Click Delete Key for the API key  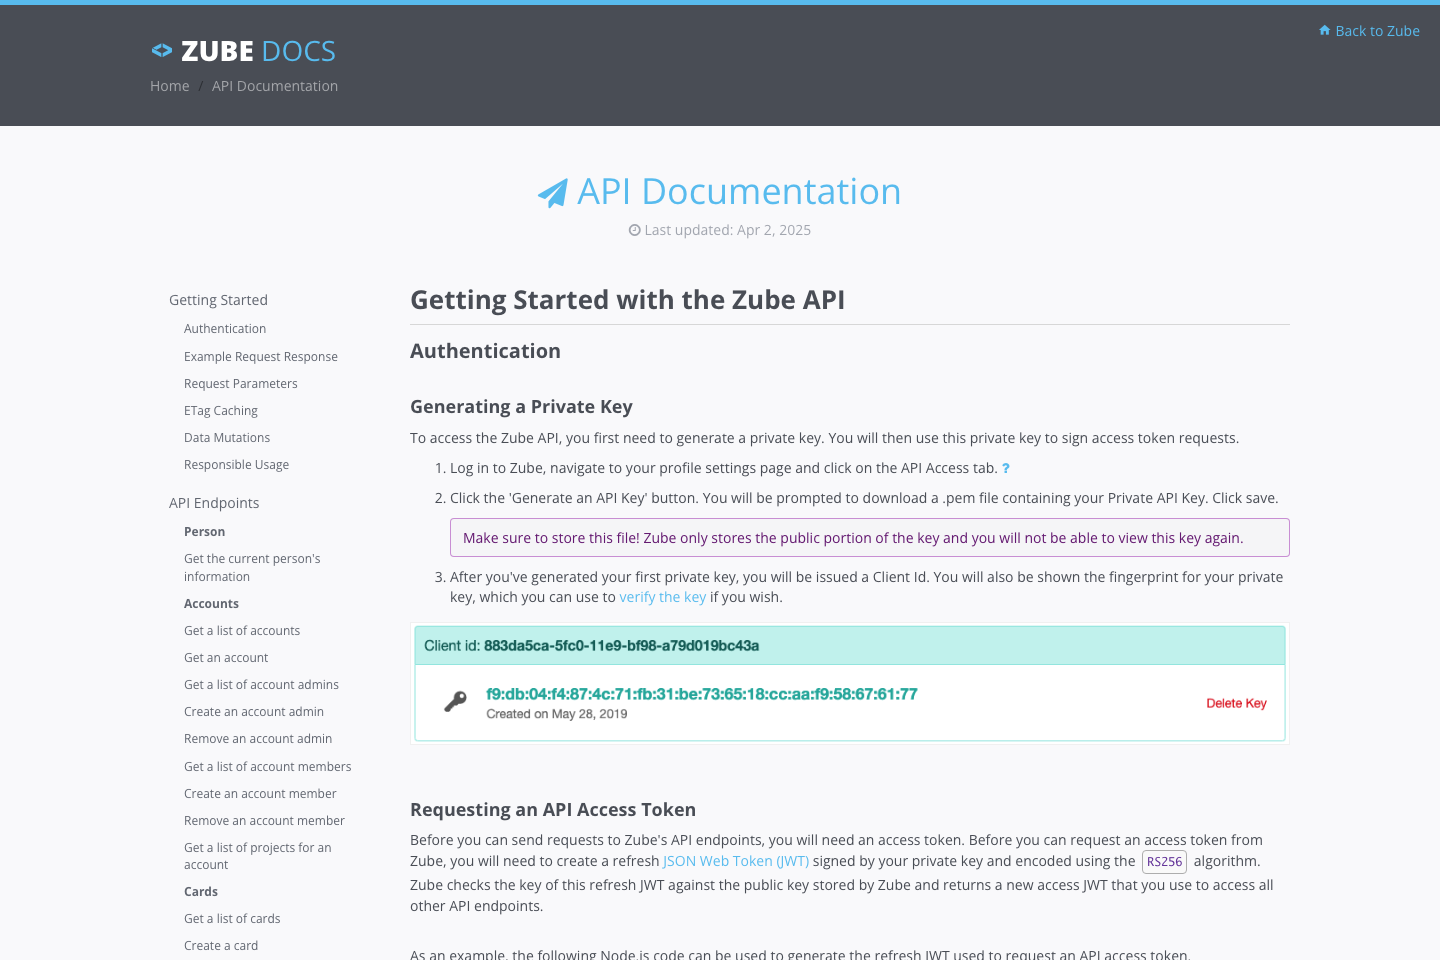click(1236, 703)
